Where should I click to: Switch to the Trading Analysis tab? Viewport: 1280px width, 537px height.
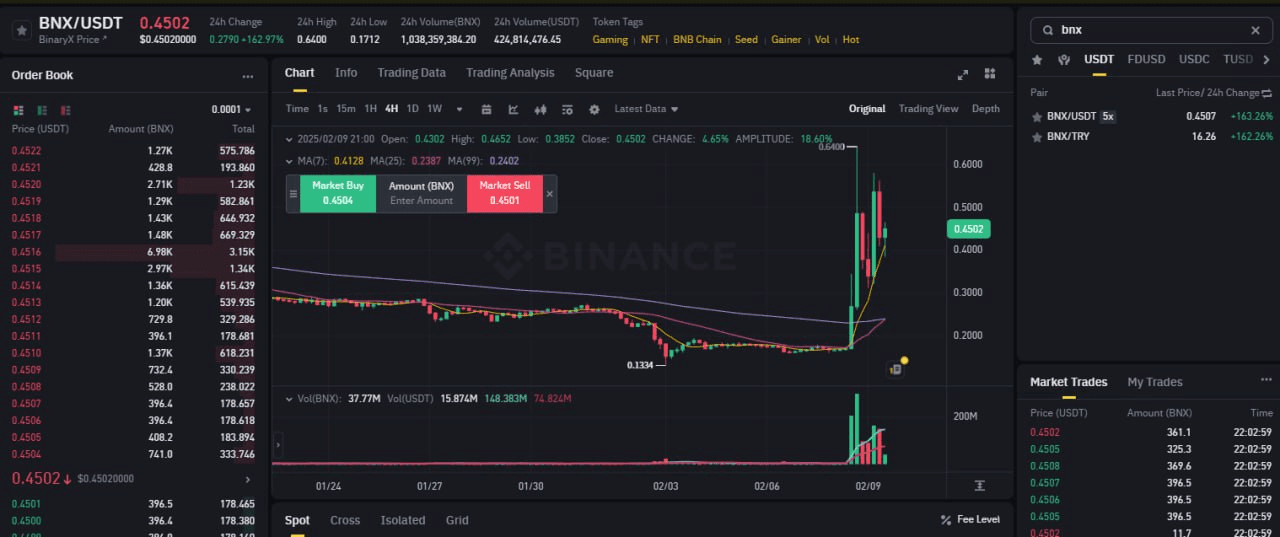510,73
